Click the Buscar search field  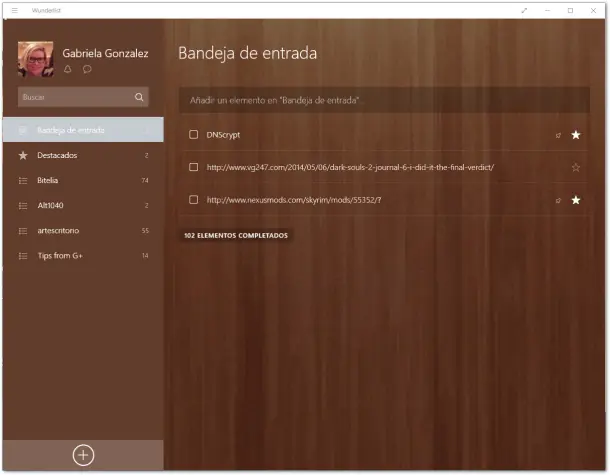[83, 97]
